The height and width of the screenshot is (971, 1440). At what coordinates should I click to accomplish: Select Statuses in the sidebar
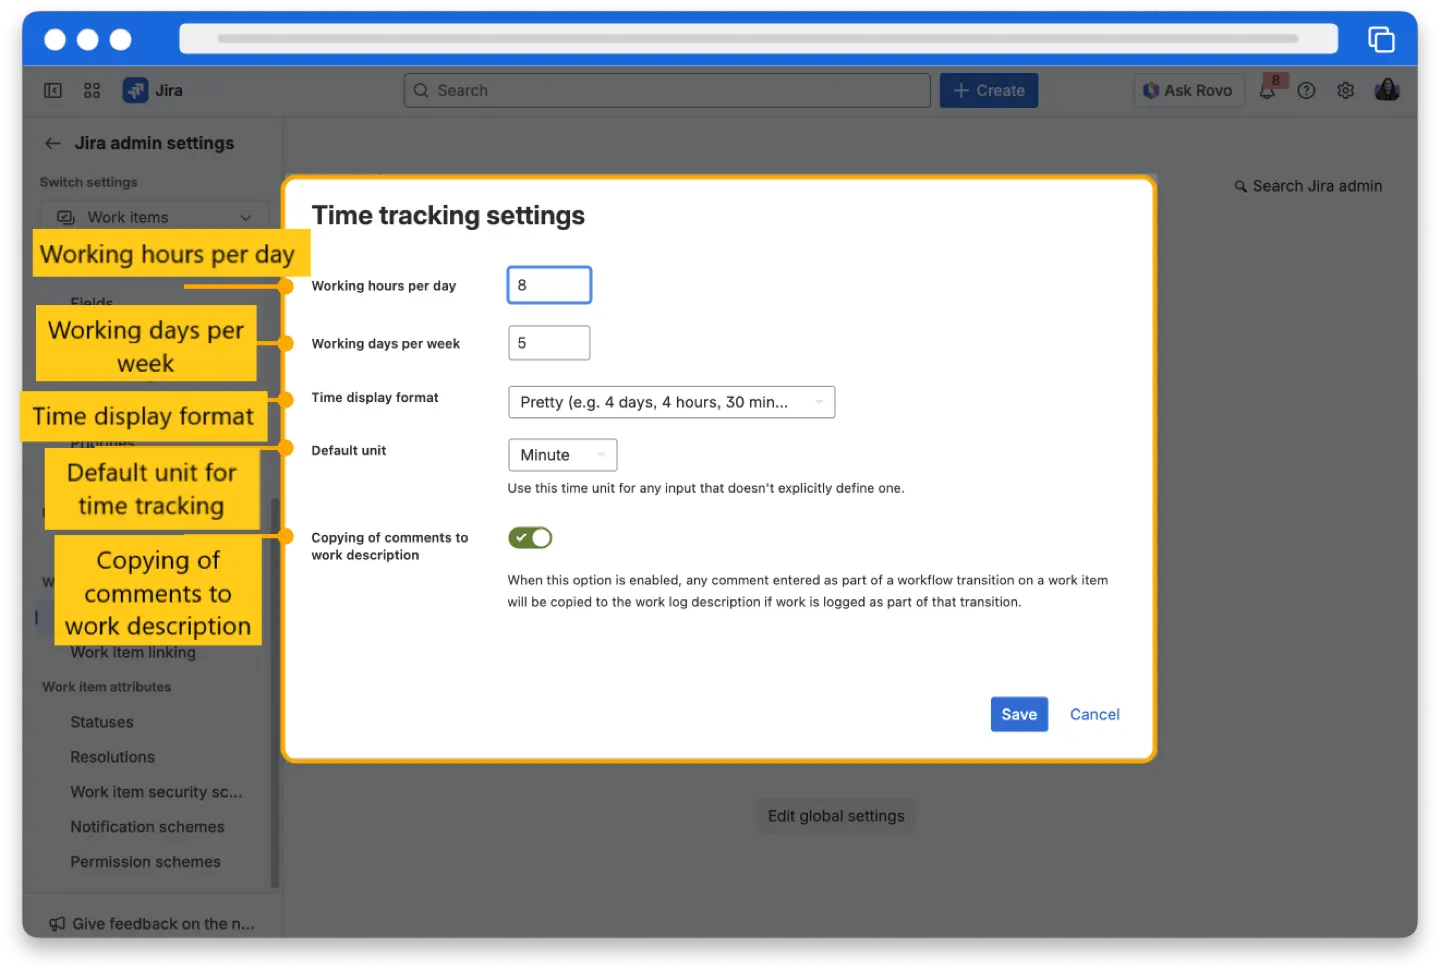point(101,722)
